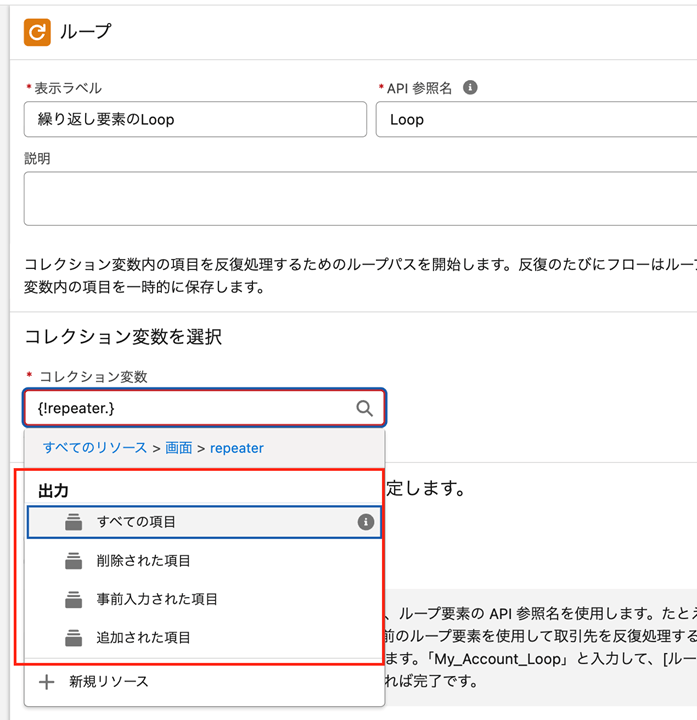Create a new resource via 新規リソース

pyautogui.click(x=109, y=681)
